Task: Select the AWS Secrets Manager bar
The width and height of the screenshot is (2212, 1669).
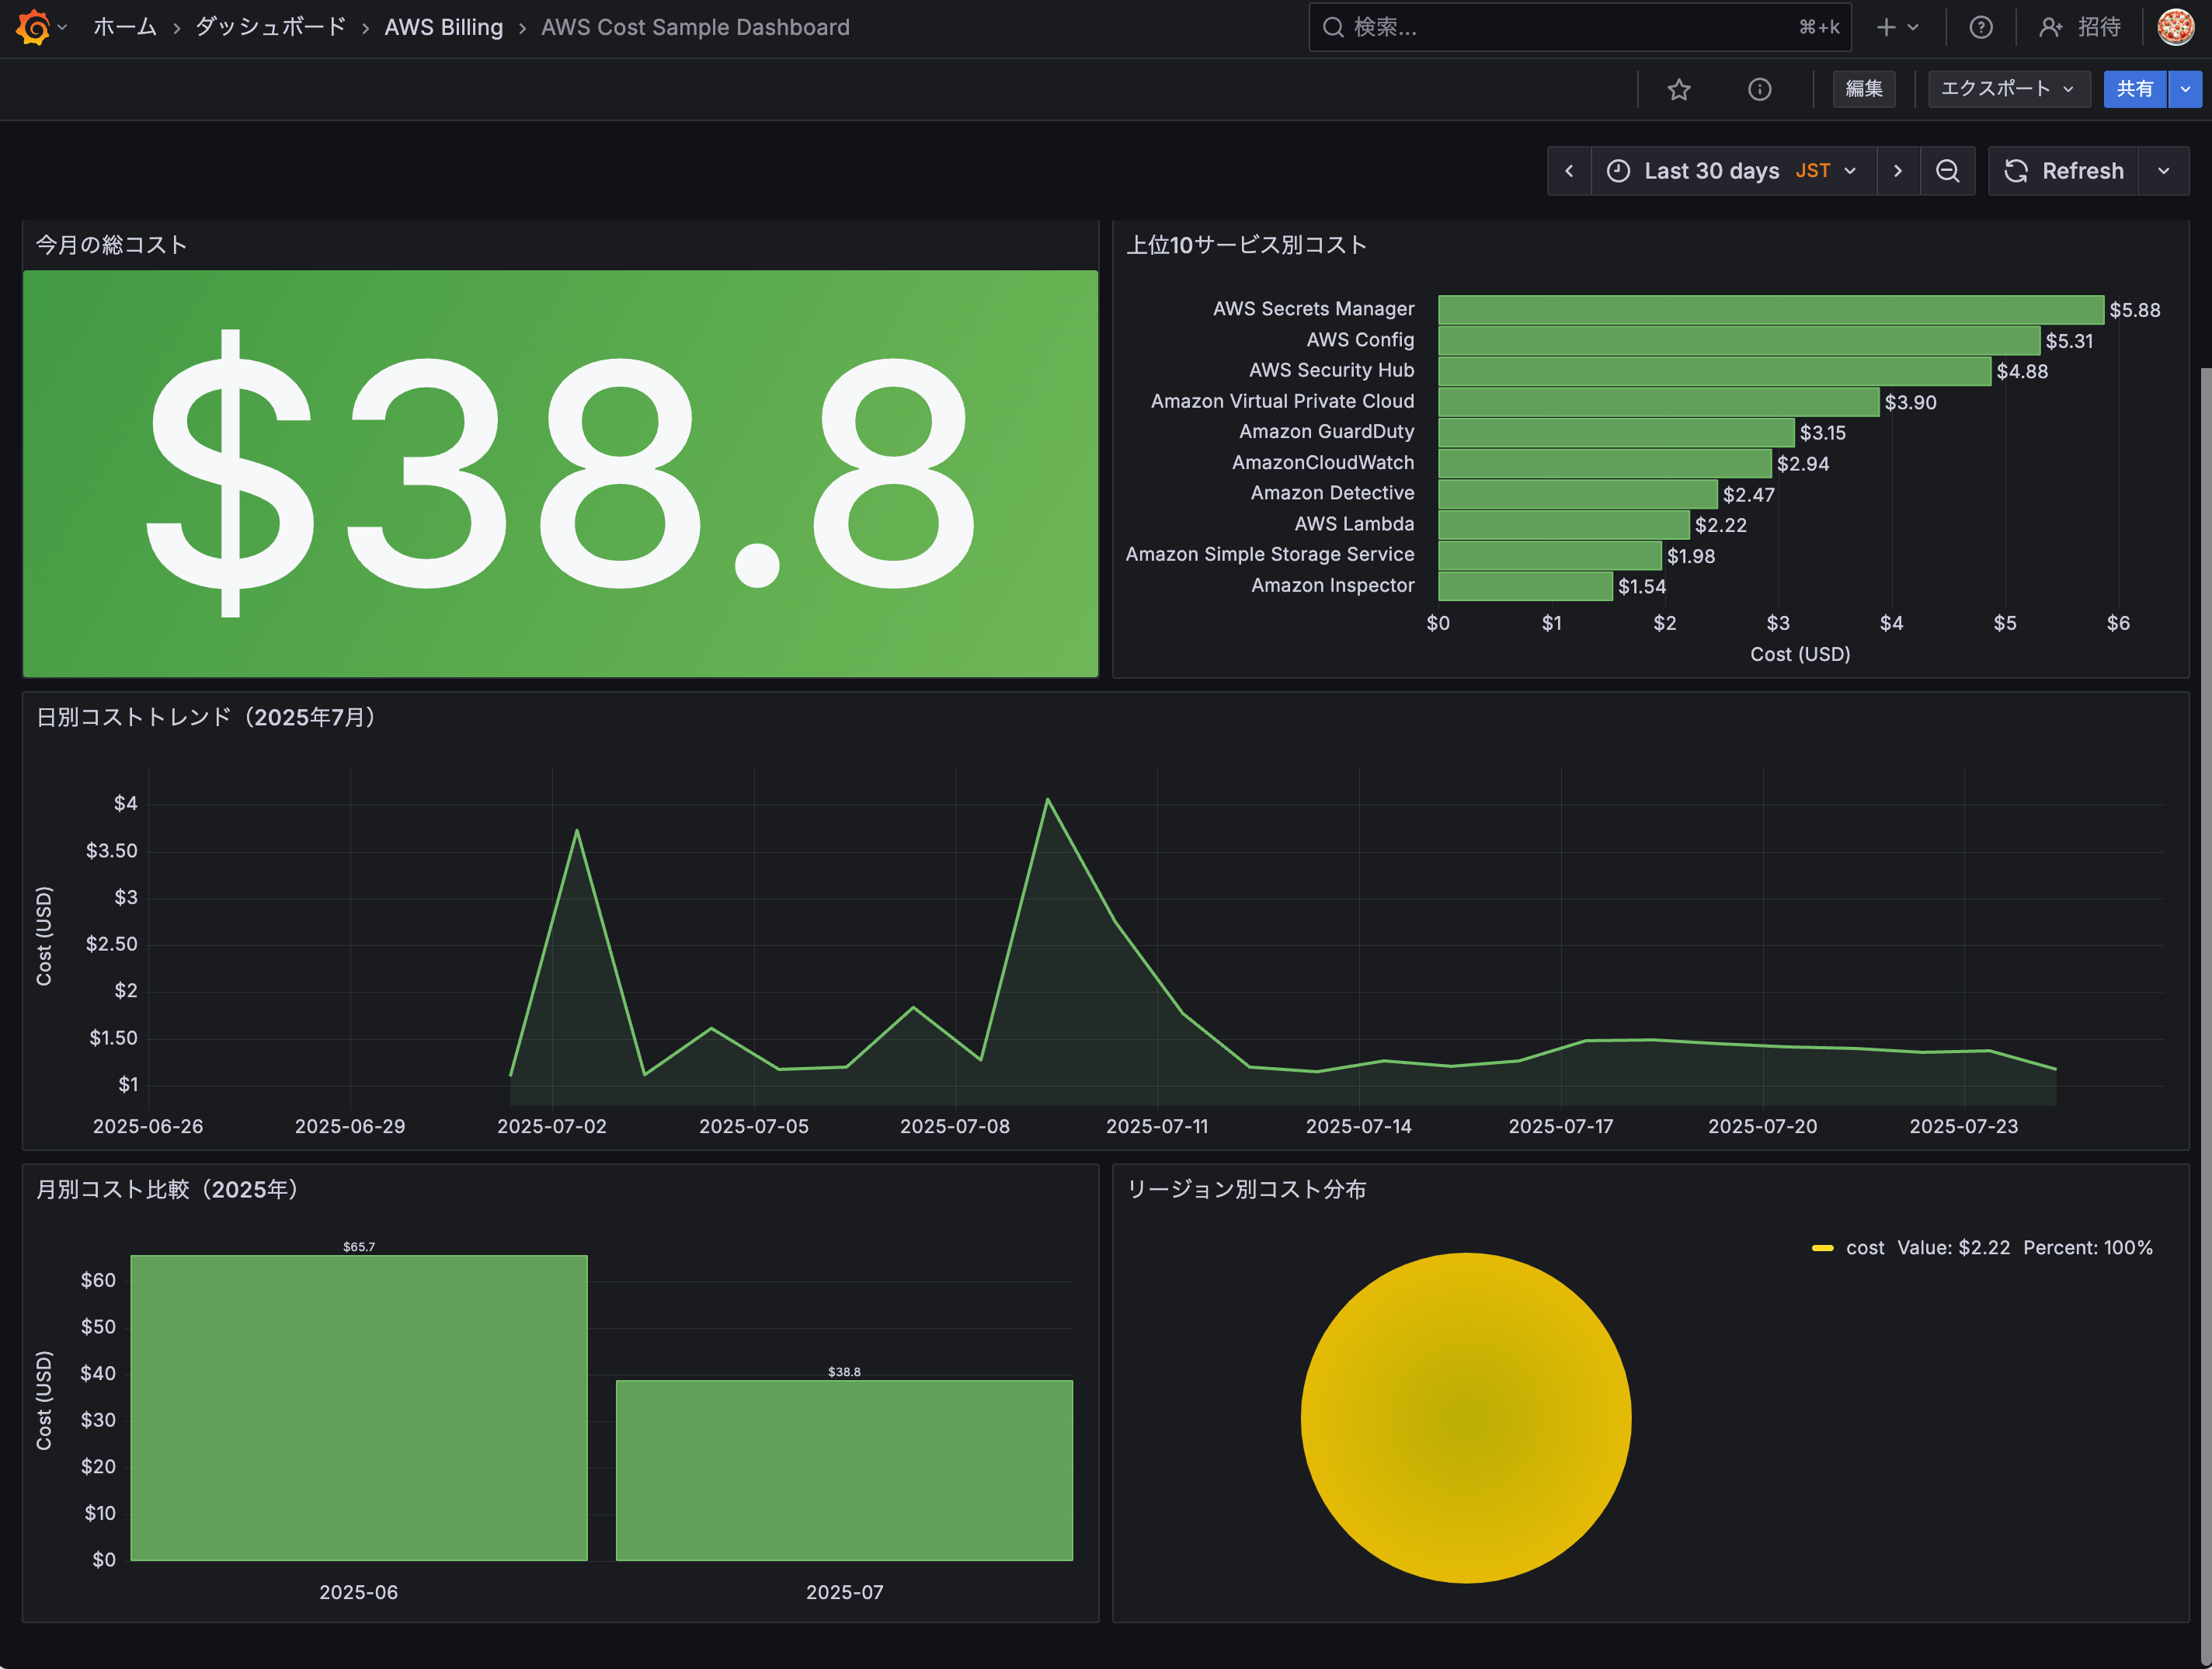Action: [1770, 309]
